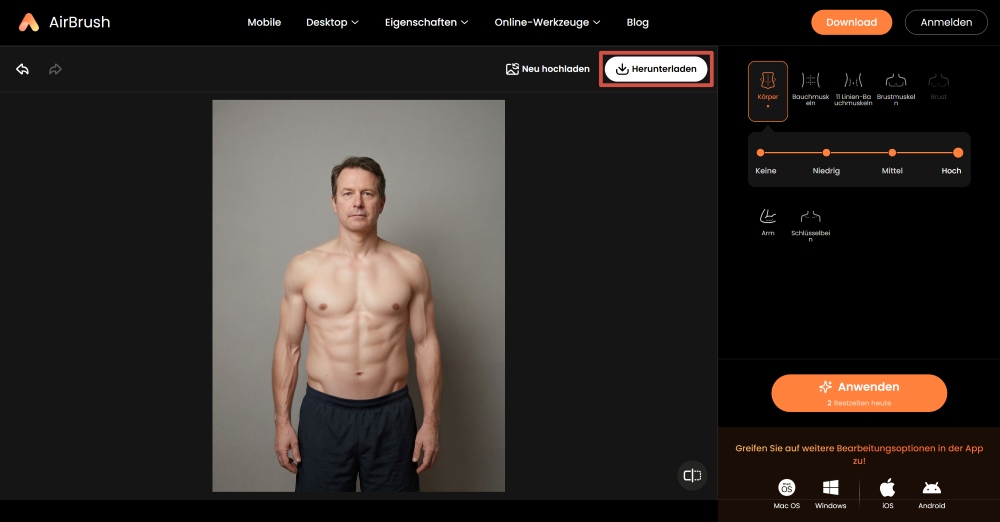
Task: Open the iOS app download
Action: click(888, 494)
